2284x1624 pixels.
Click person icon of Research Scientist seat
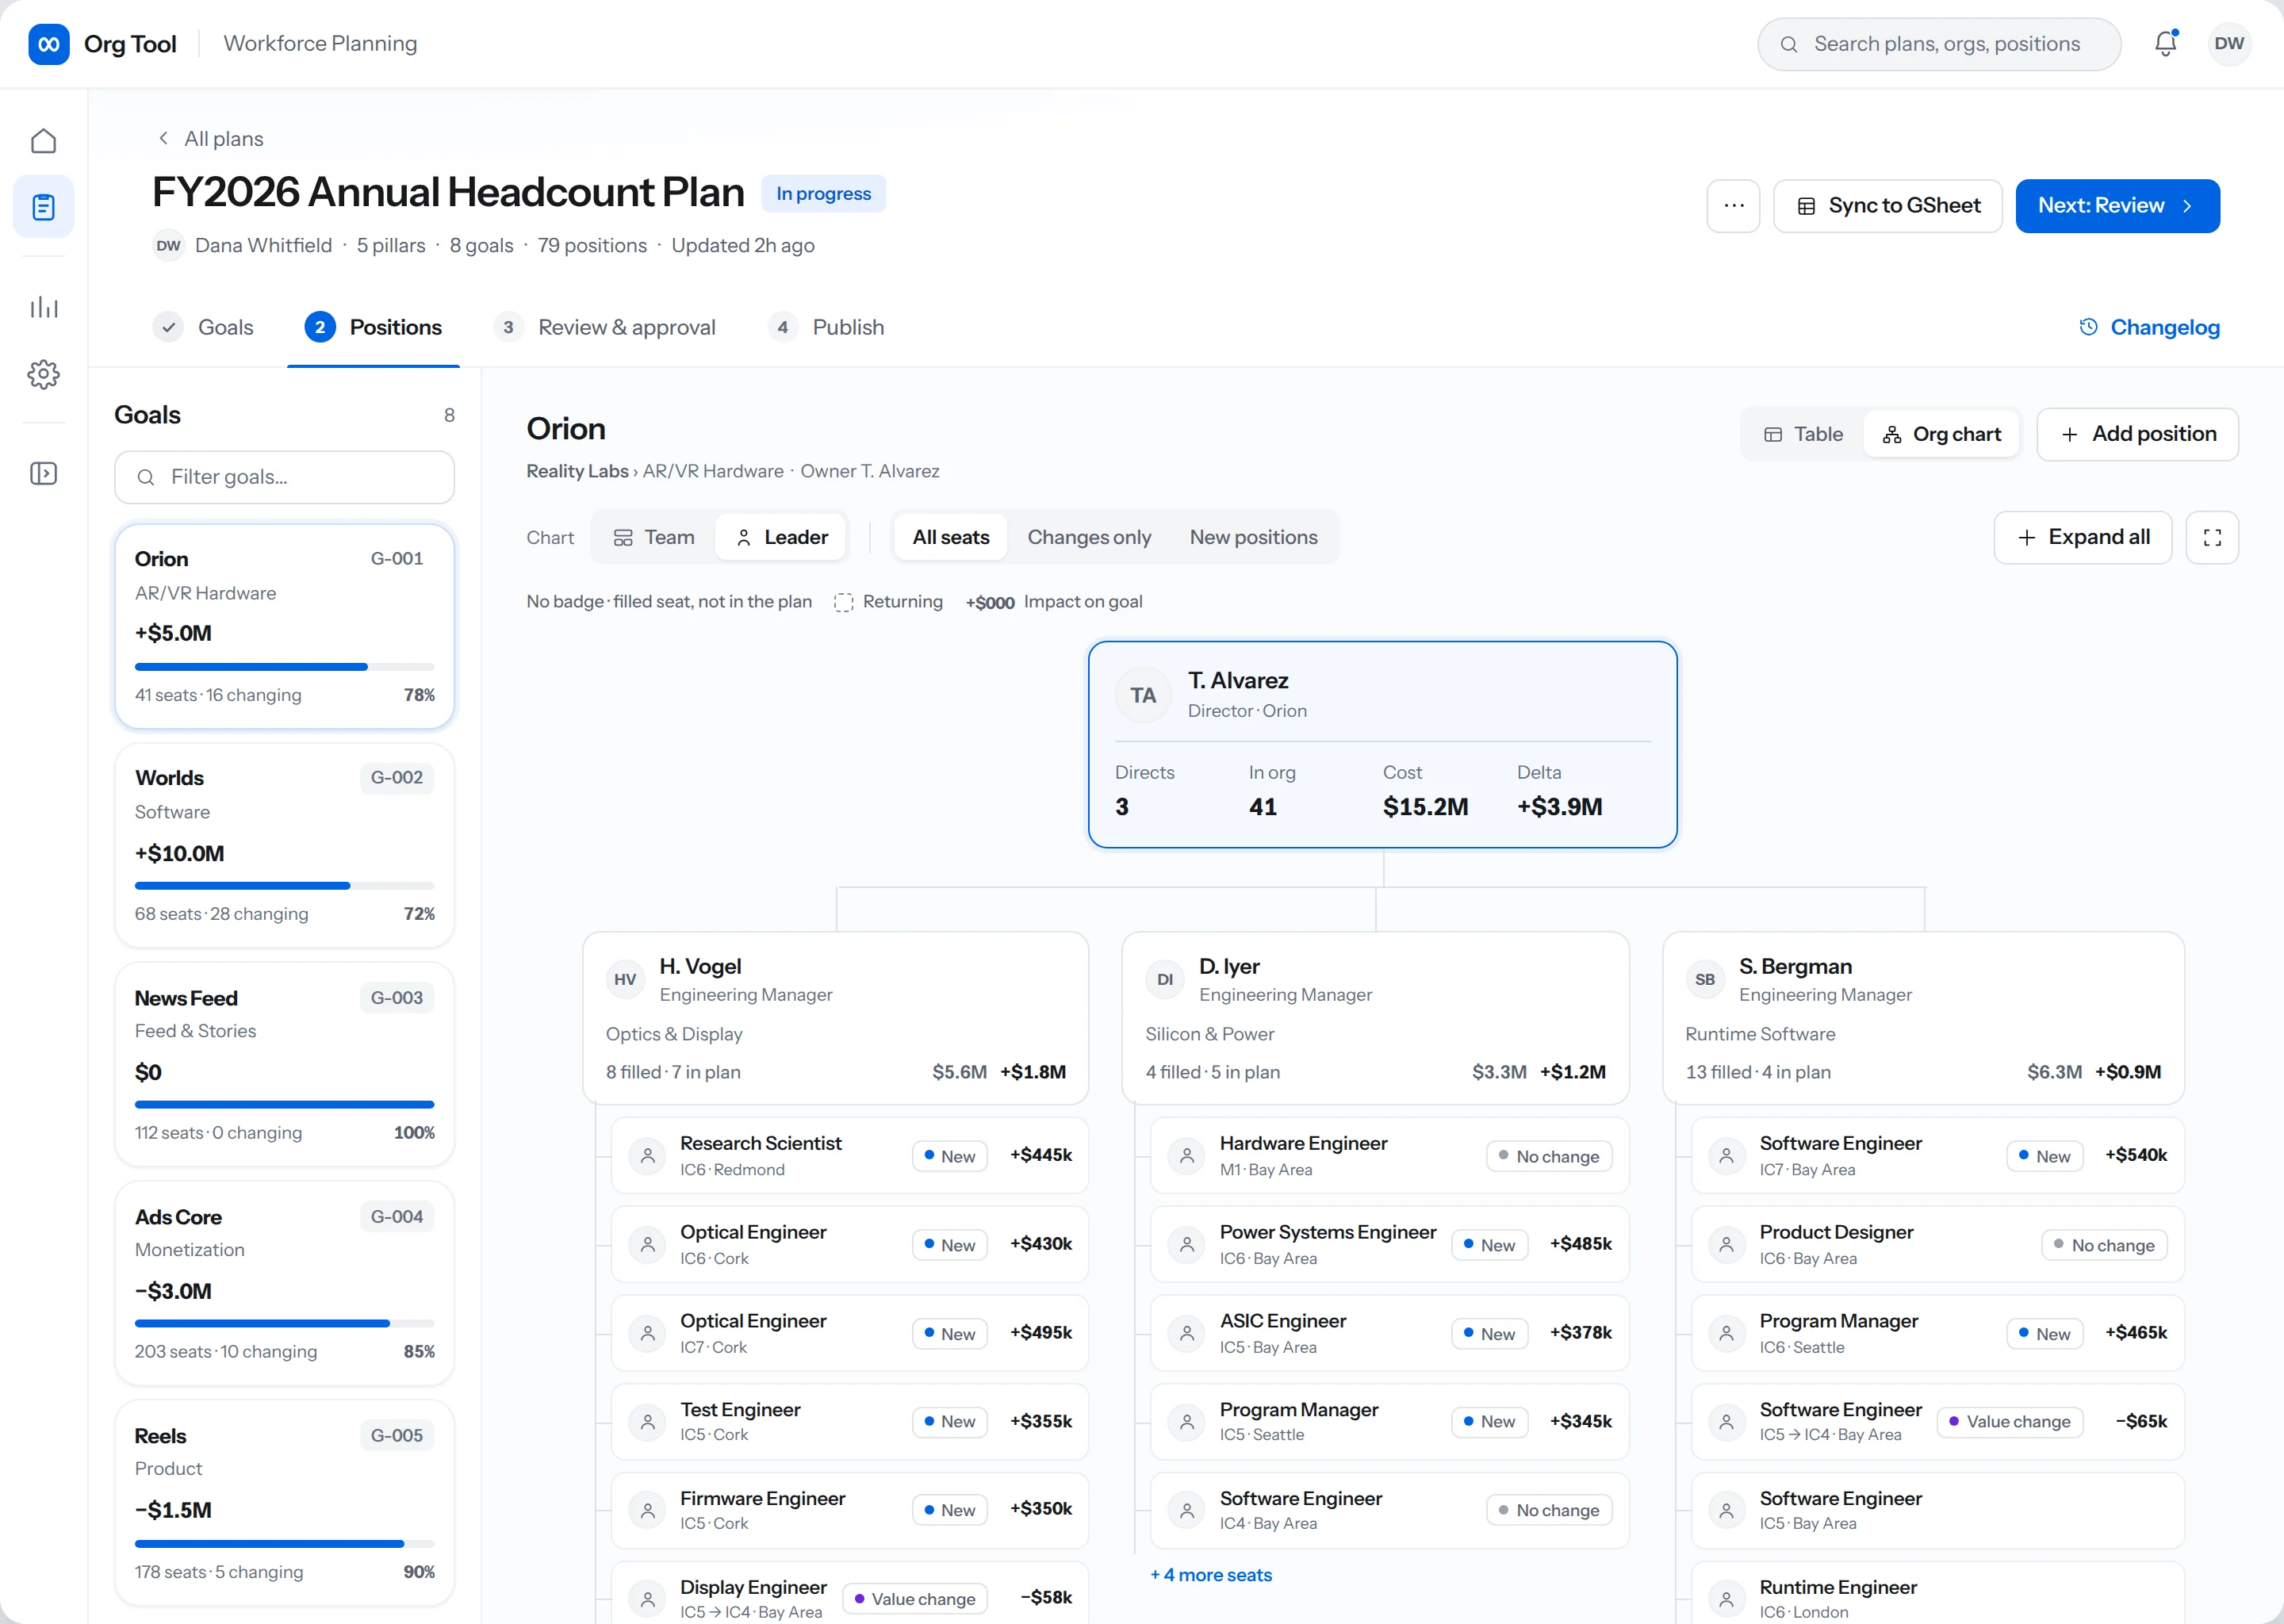pyautogui.click(x=648, y=1155)
